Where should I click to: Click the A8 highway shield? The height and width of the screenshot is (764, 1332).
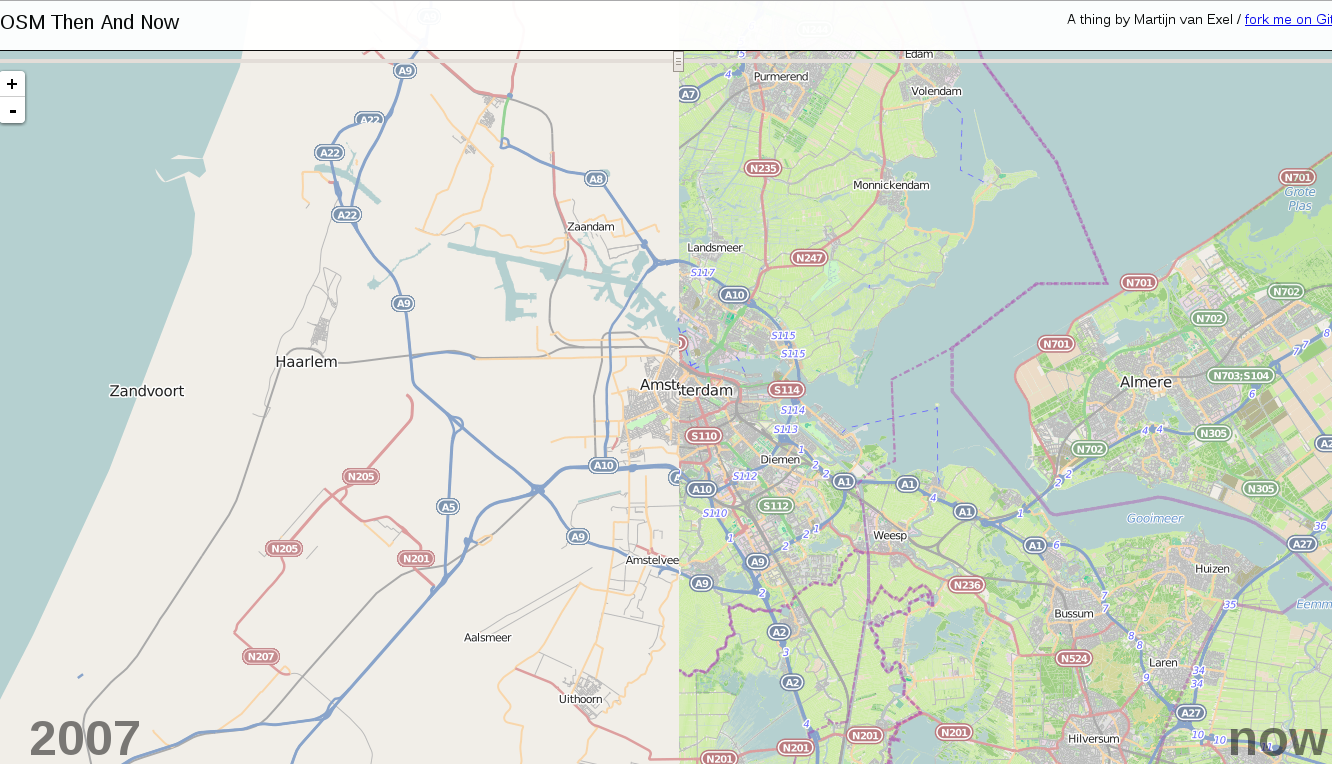coord(596,179)
